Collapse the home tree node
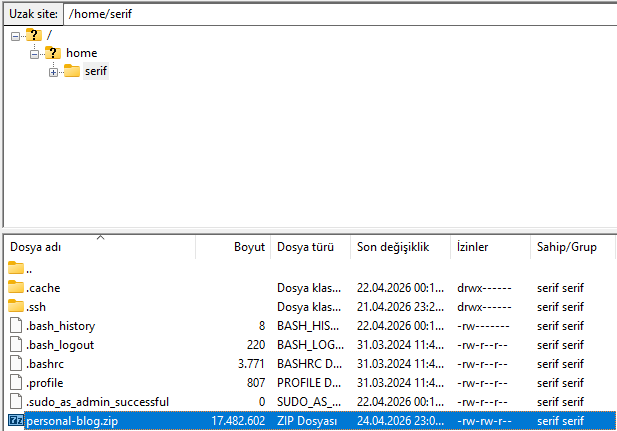Viewport: 617px width, 431px height. pyautogui.click(x=35, y=54)
